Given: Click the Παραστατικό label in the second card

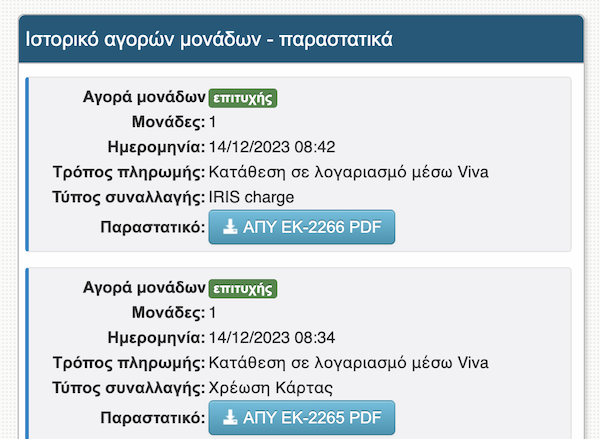Looking at the screenshot, I should 152,417.
